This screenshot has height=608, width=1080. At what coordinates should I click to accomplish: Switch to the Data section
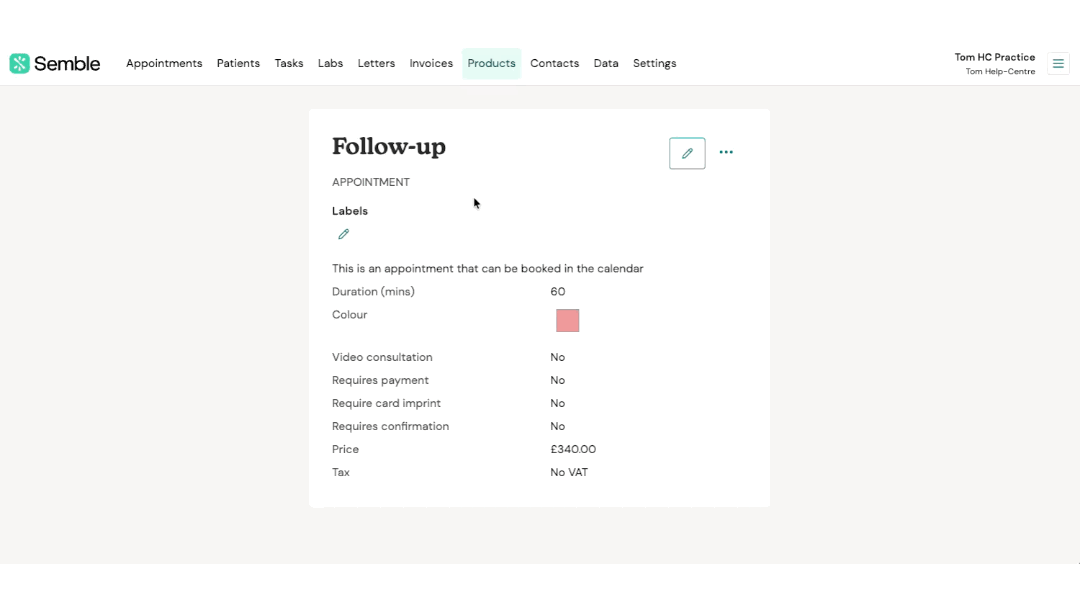pyautogui.click(x=606, y=64)
